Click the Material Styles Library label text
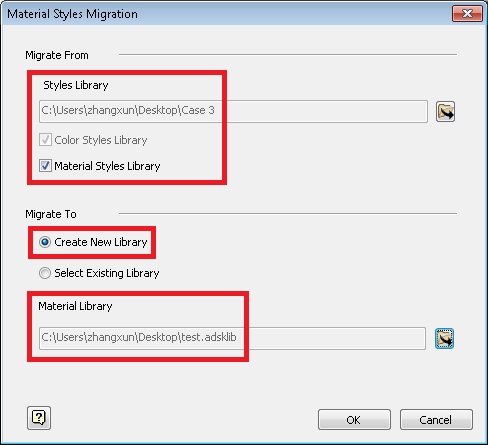 point(107,166)
